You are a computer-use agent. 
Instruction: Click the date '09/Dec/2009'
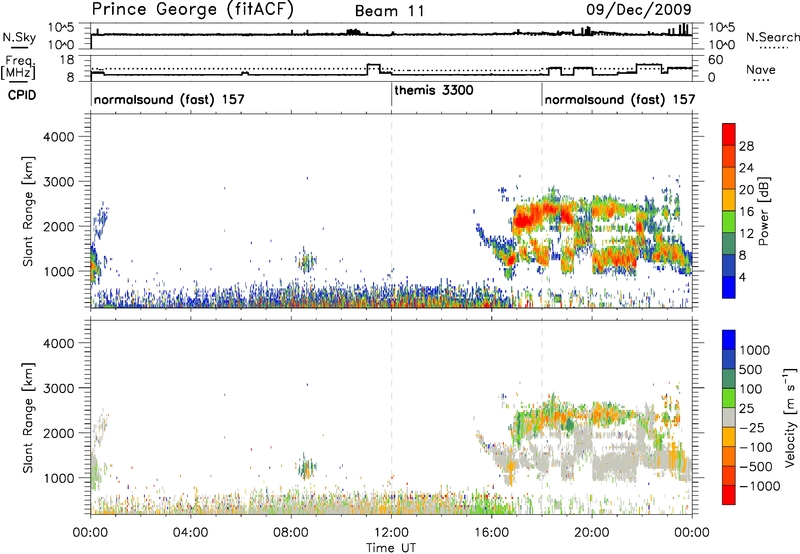[639, 9]
